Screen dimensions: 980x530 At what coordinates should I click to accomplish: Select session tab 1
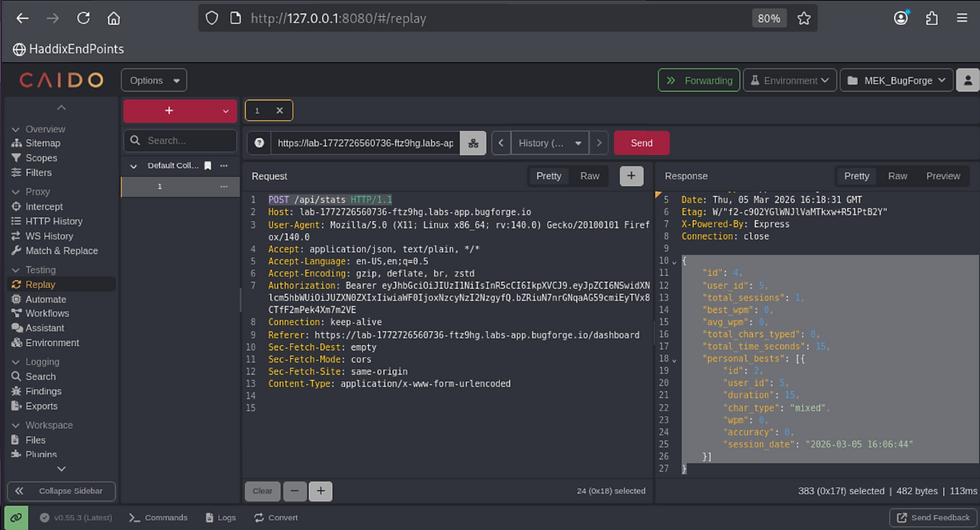[258, 111]
